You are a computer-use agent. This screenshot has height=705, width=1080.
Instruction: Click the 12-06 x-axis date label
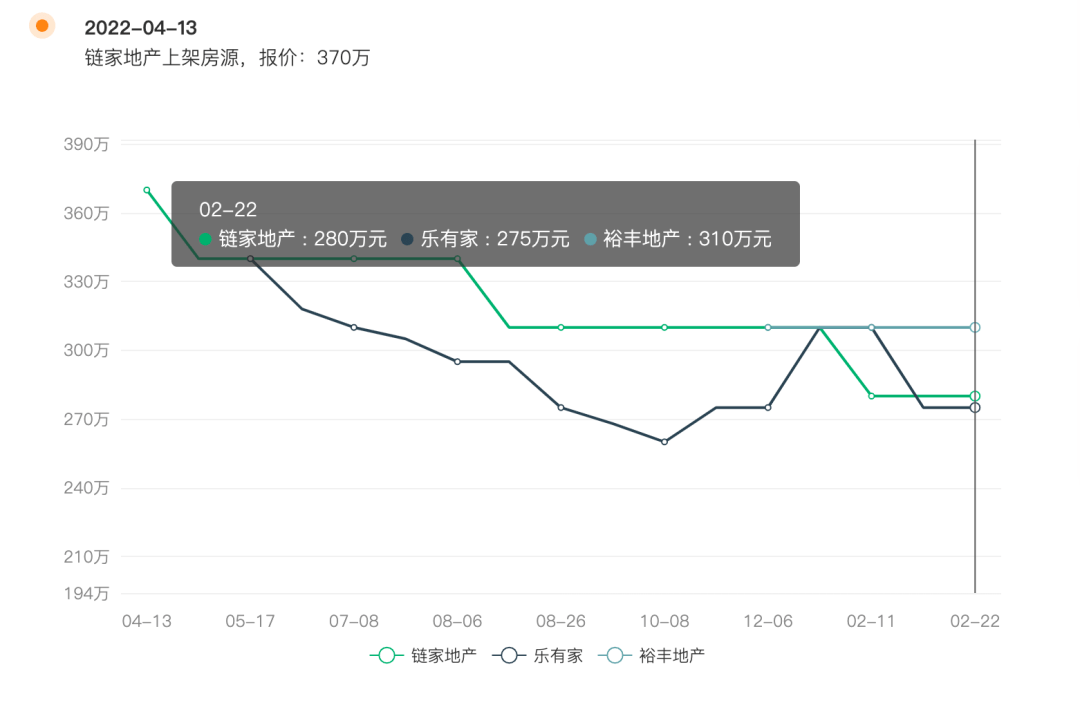pos(768,621)
